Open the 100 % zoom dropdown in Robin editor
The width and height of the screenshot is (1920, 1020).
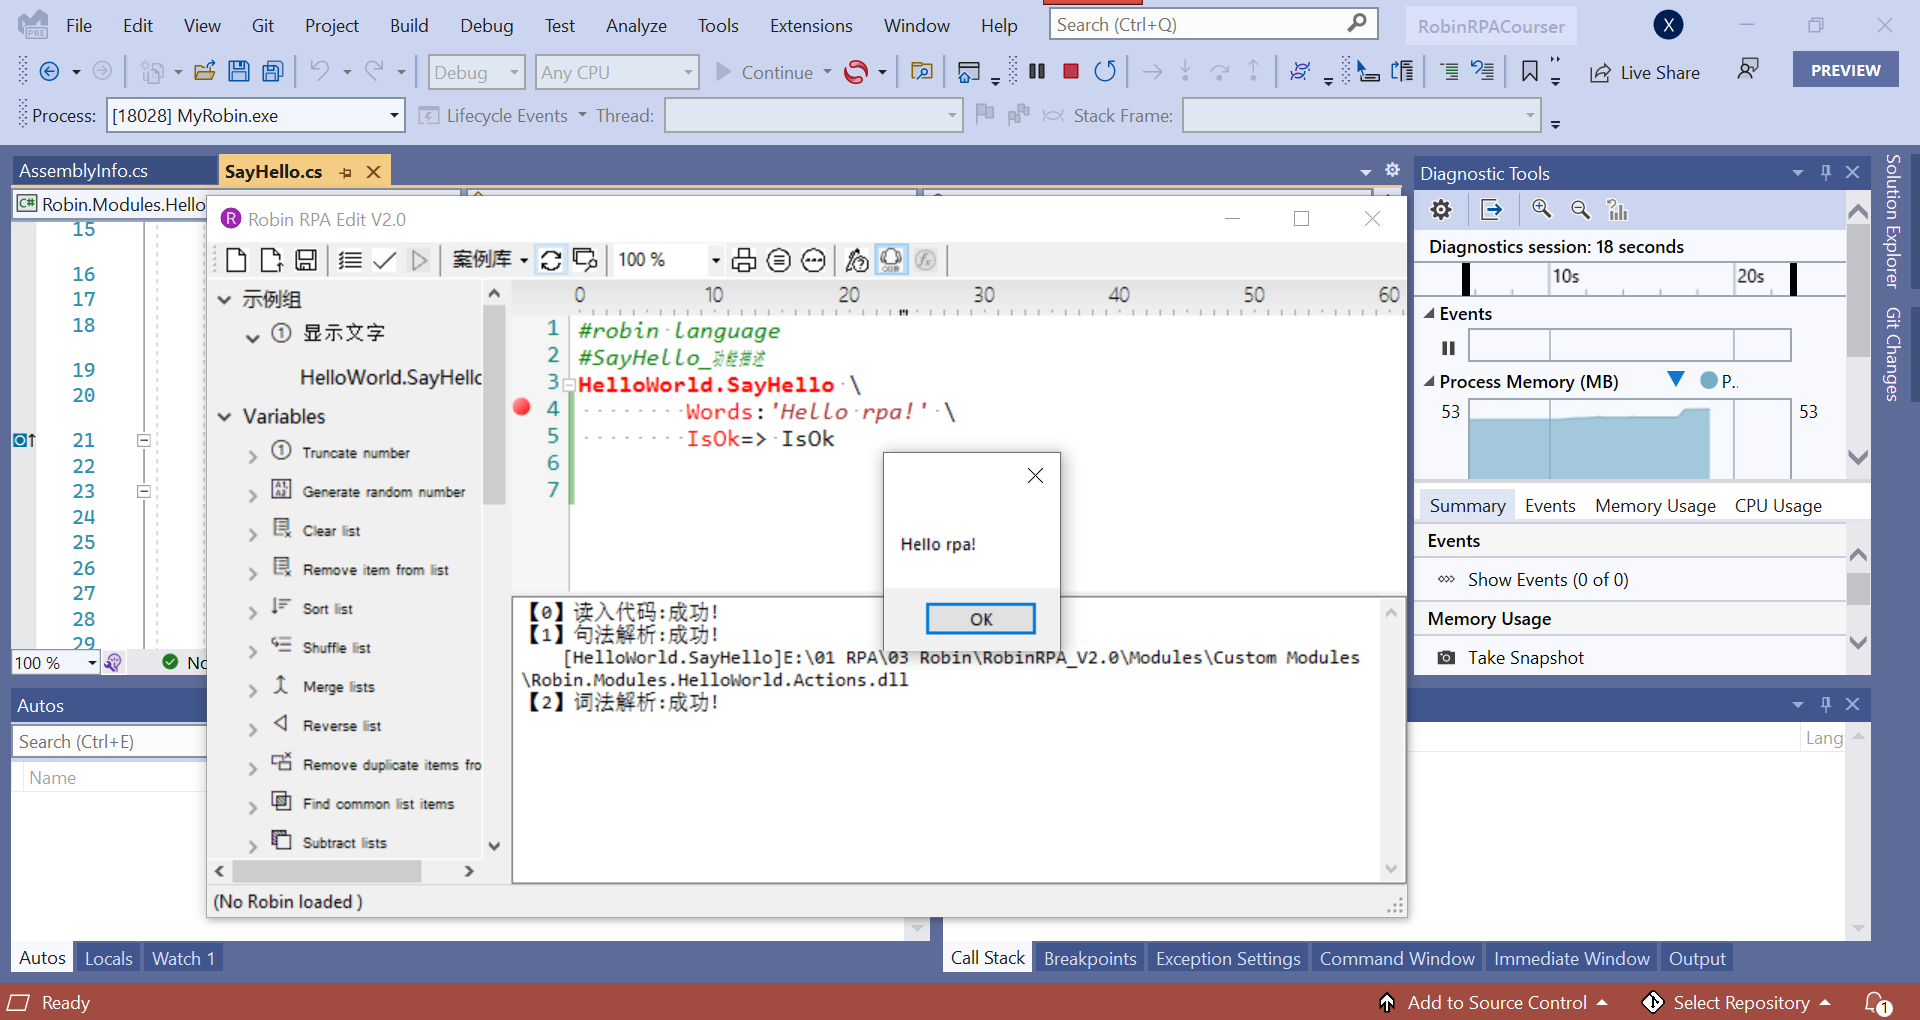click(715, 260)
